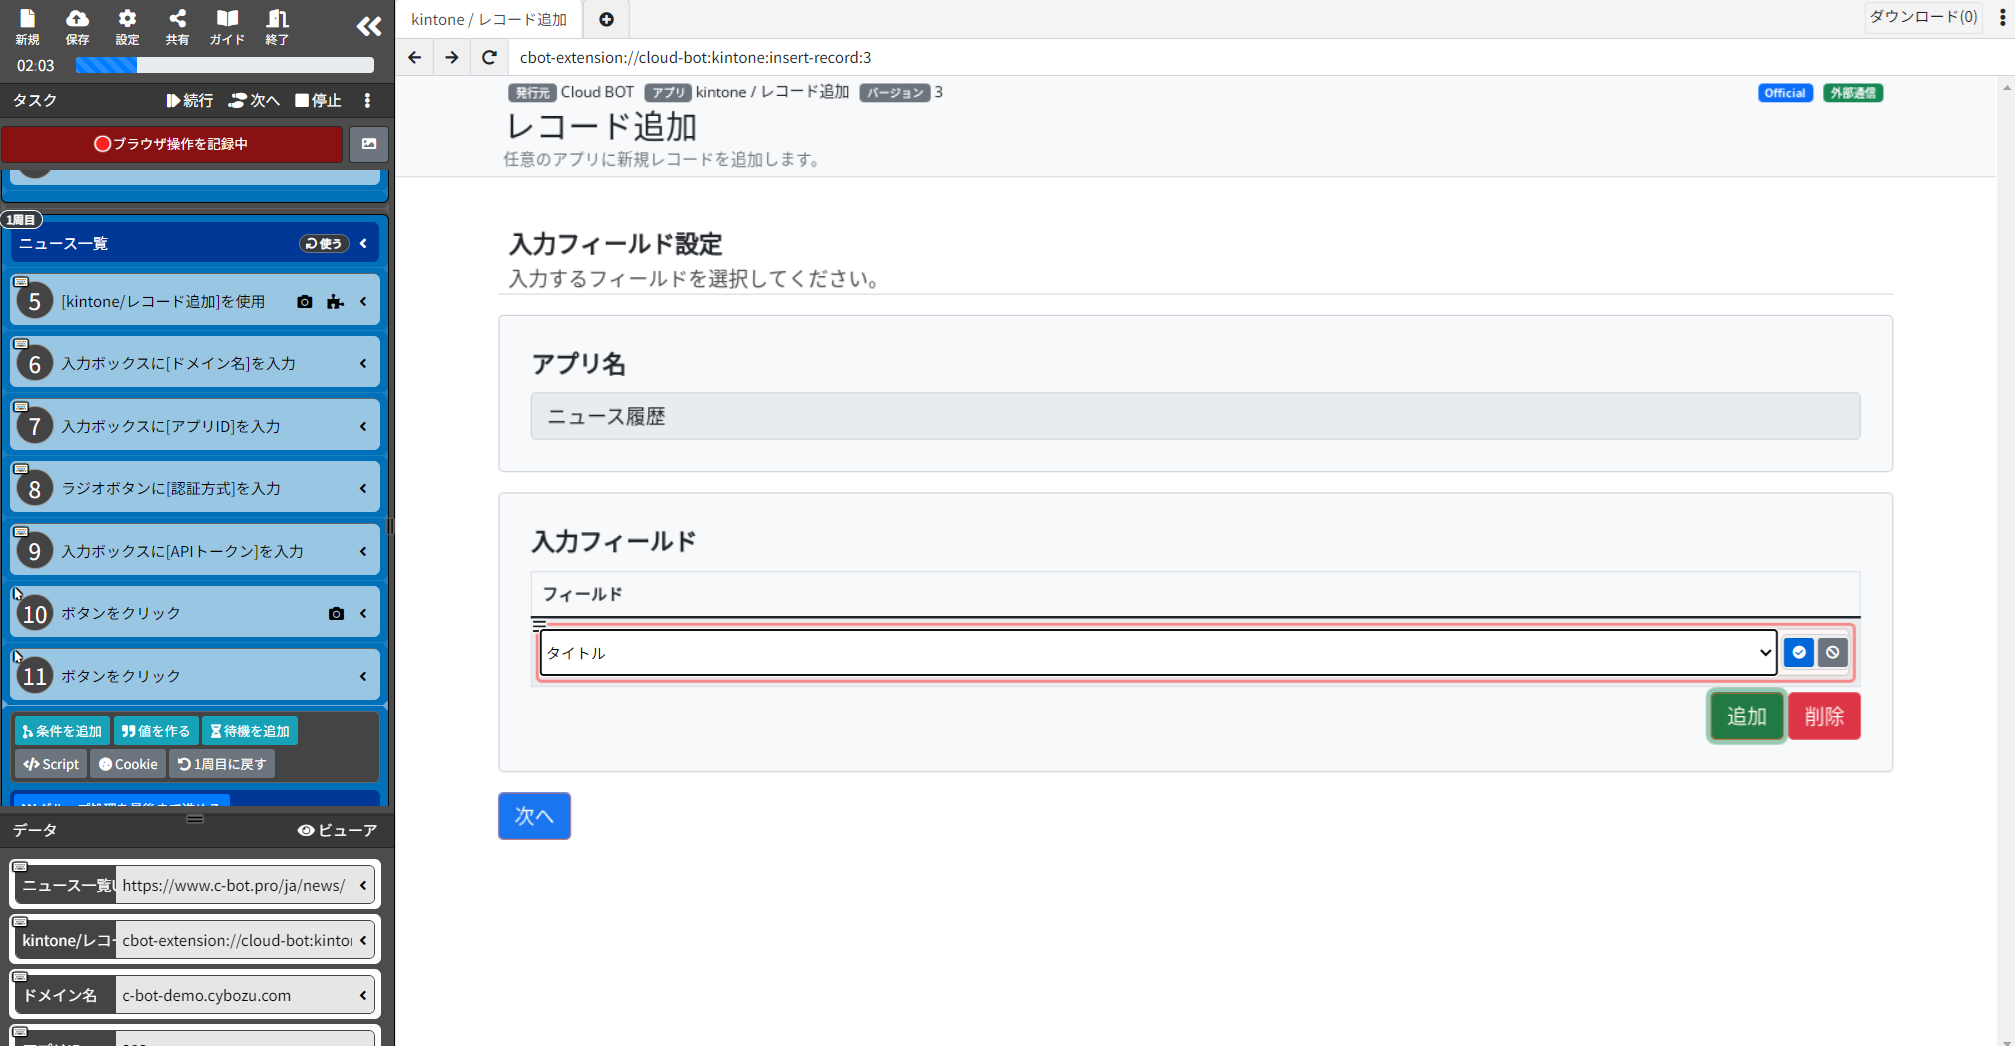Click the 保存 (Save) cloud icon
The width and height of the screenshot is (2015, 1046).
[x=77, y=27]
